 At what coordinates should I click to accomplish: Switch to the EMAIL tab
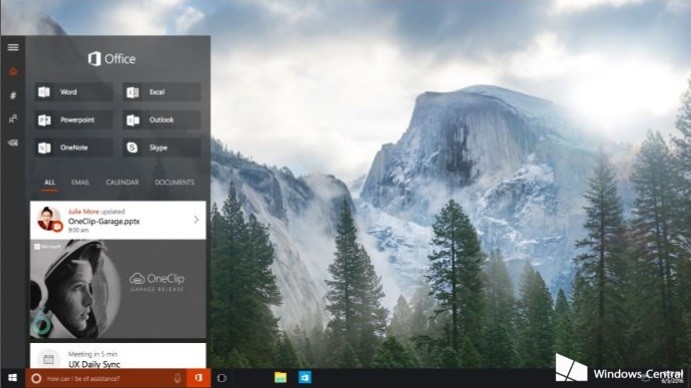click(x=80, y=182)
